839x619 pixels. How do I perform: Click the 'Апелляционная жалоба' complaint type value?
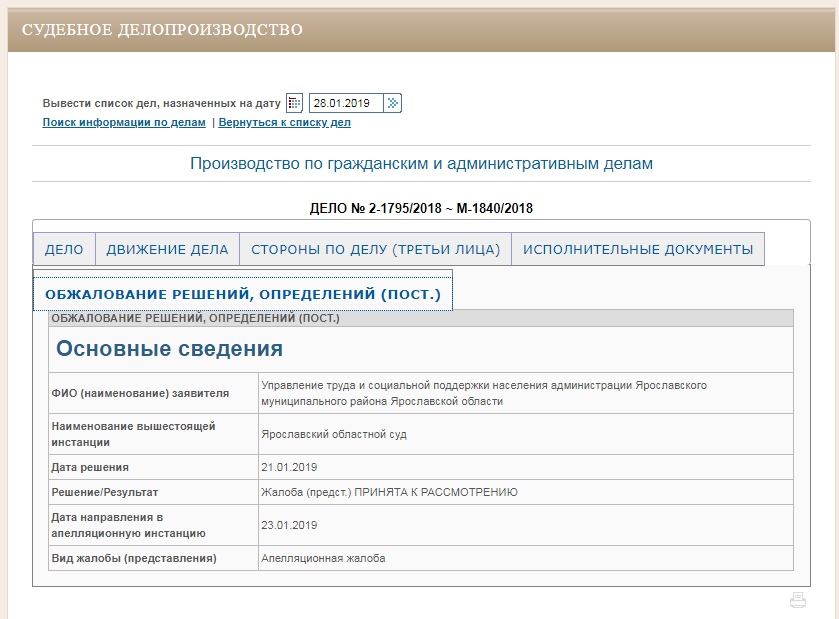(x=322, y=558)
